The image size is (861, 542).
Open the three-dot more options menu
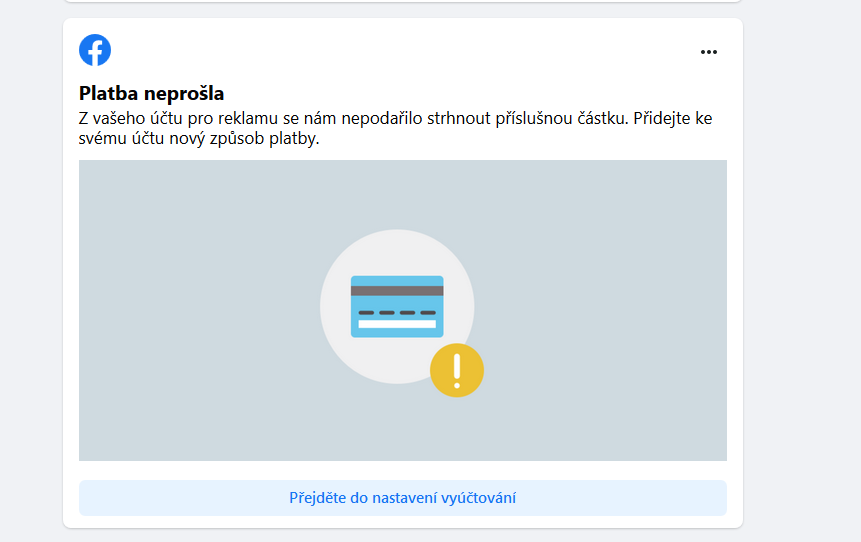point(709,52)
